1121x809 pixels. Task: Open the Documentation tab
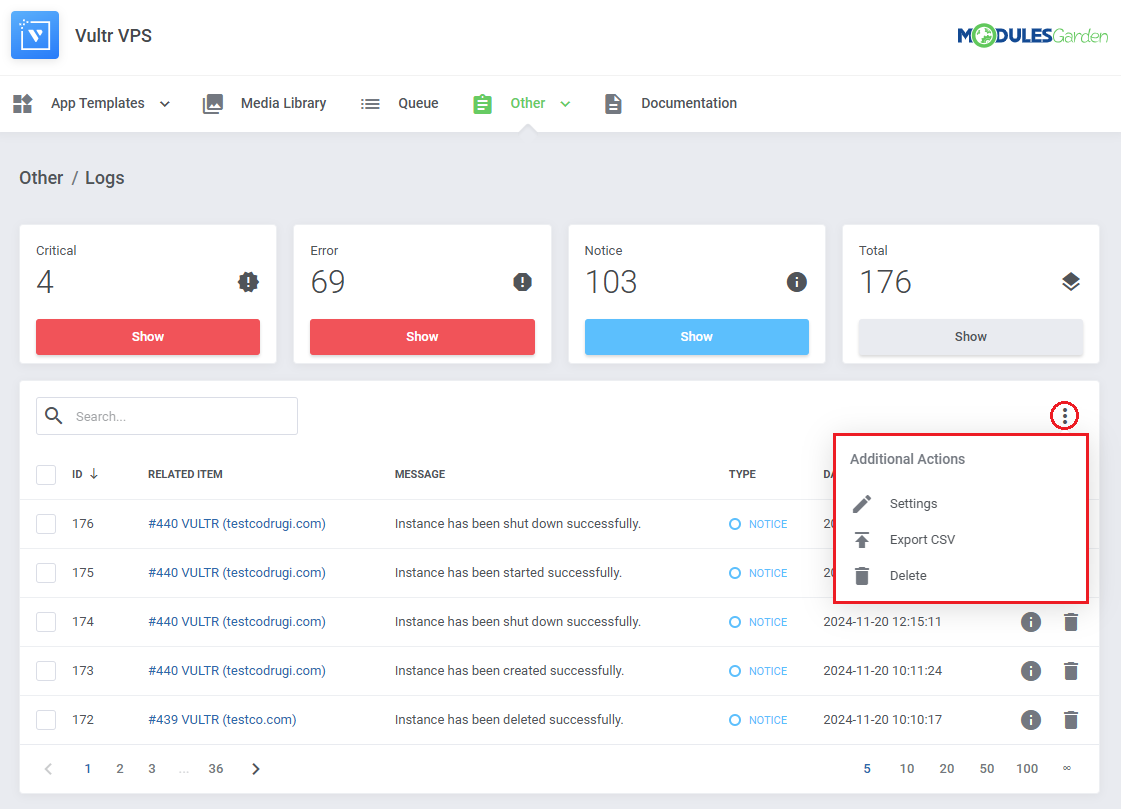pyautogui.click(x=671, y=104)
